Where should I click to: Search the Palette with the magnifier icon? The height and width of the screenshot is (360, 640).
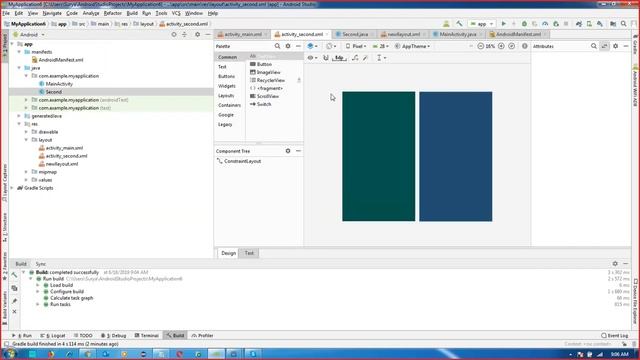pos(278,46)
